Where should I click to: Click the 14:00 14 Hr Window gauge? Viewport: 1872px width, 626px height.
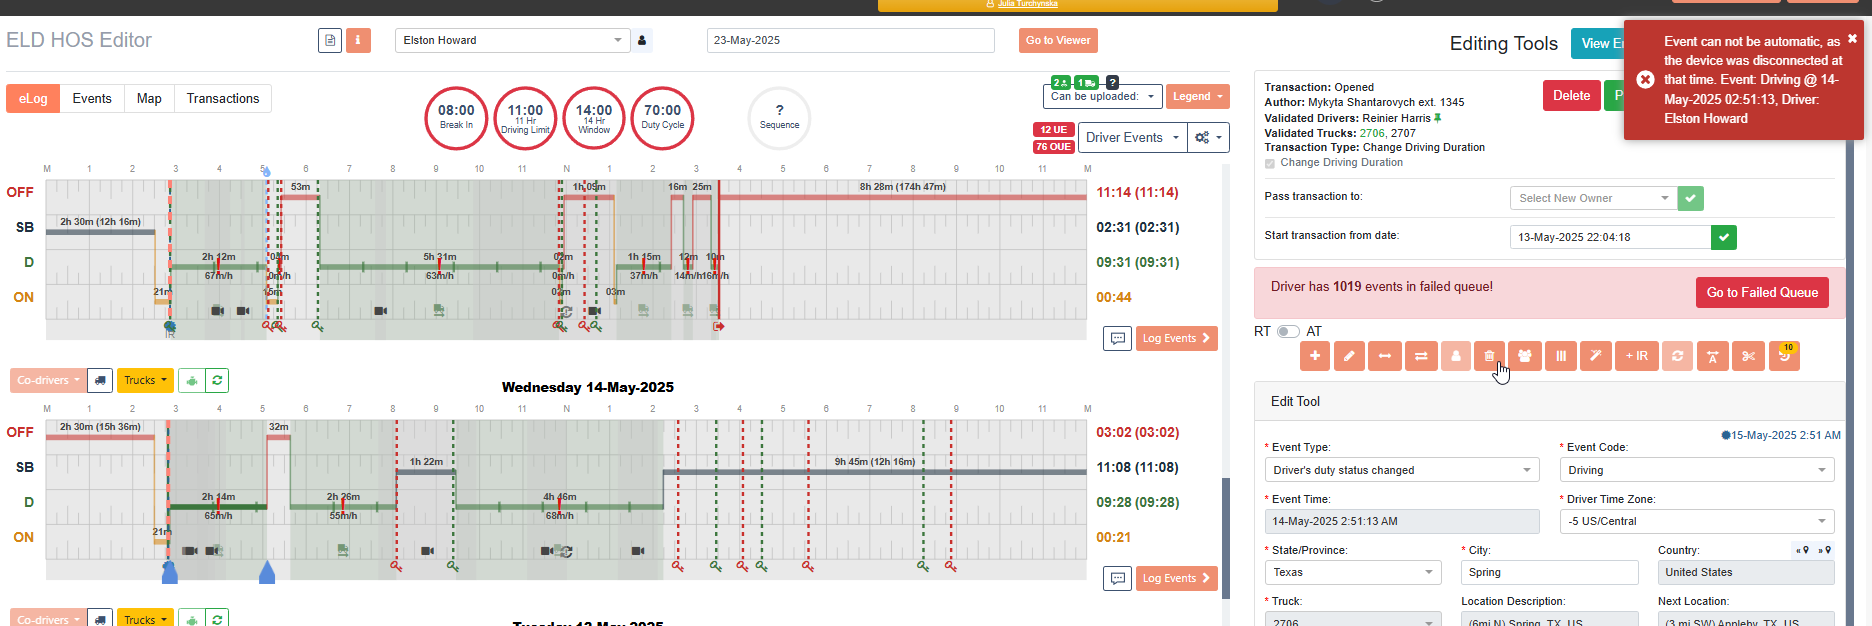[594, 118]
